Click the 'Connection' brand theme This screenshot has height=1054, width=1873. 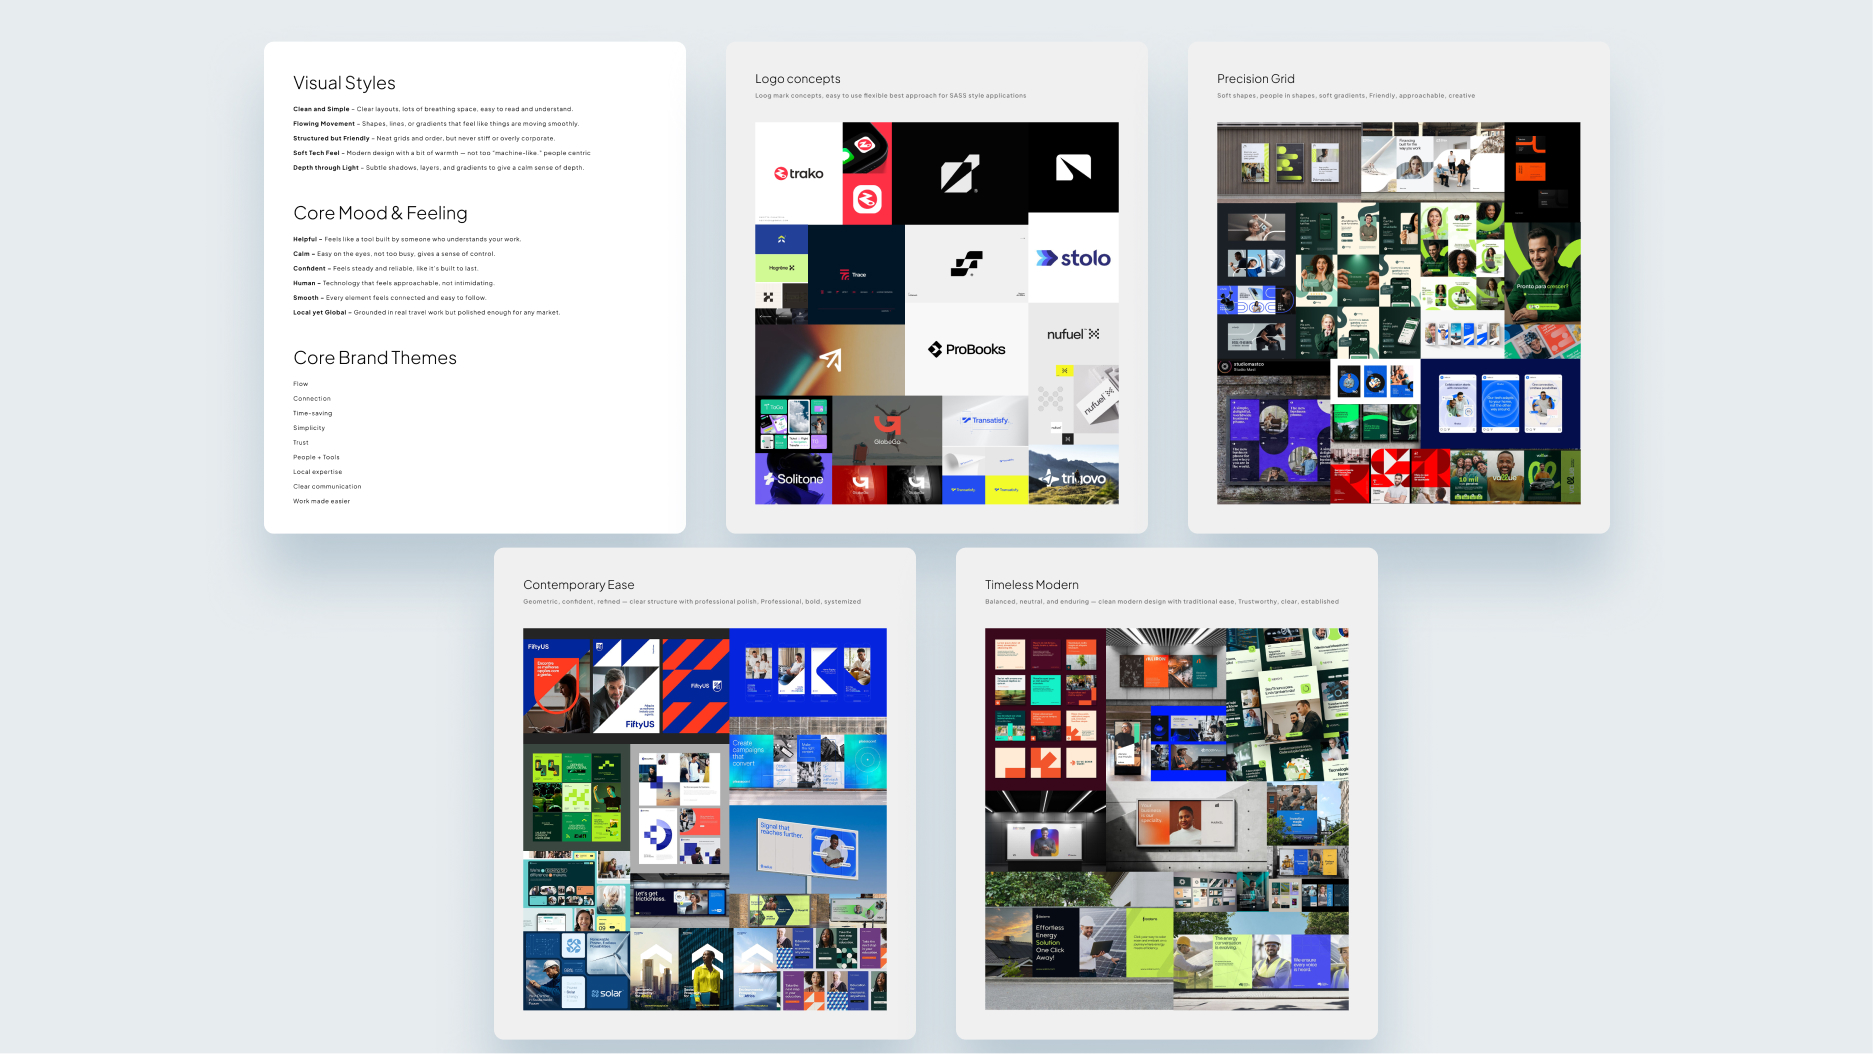312,399
